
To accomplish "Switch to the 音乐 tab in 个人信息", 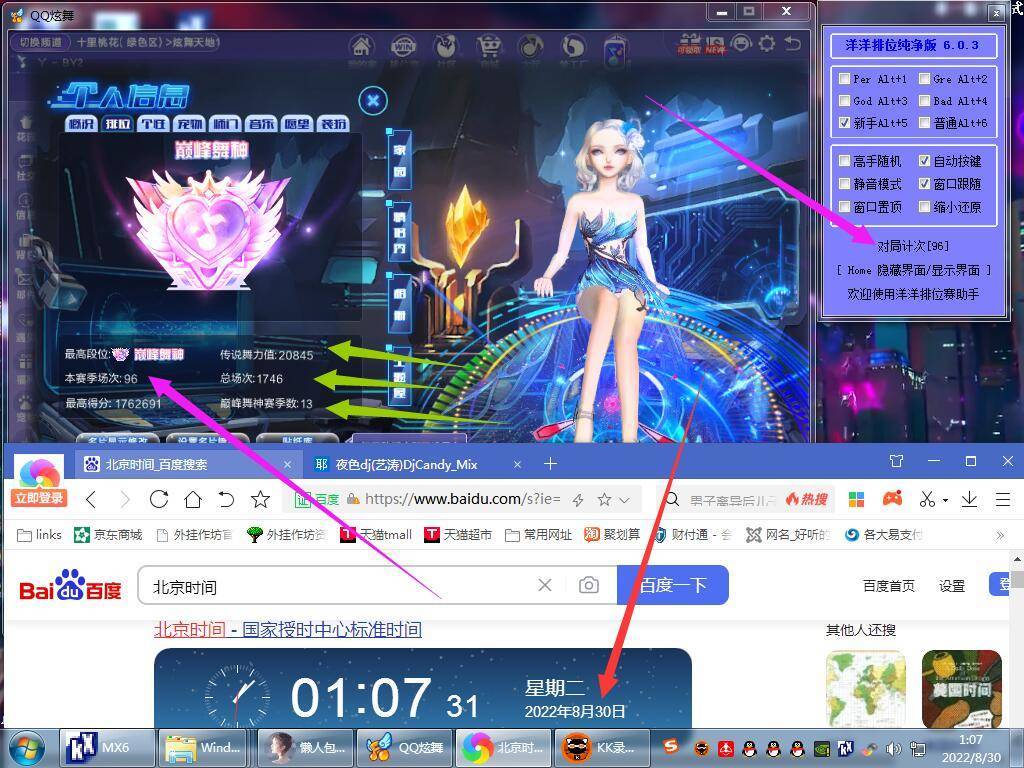I will pos(262,123).
